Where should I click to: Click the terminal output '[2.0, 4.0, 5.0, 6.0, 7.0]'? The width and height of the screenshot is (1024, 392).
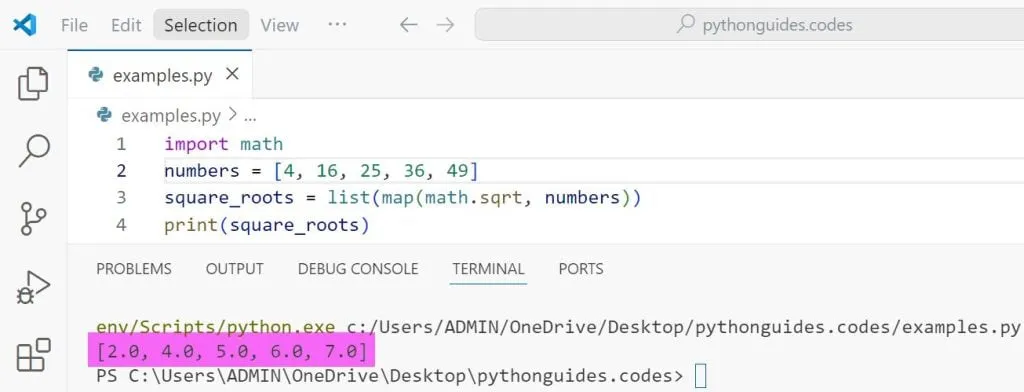click(x=231, y=351)
